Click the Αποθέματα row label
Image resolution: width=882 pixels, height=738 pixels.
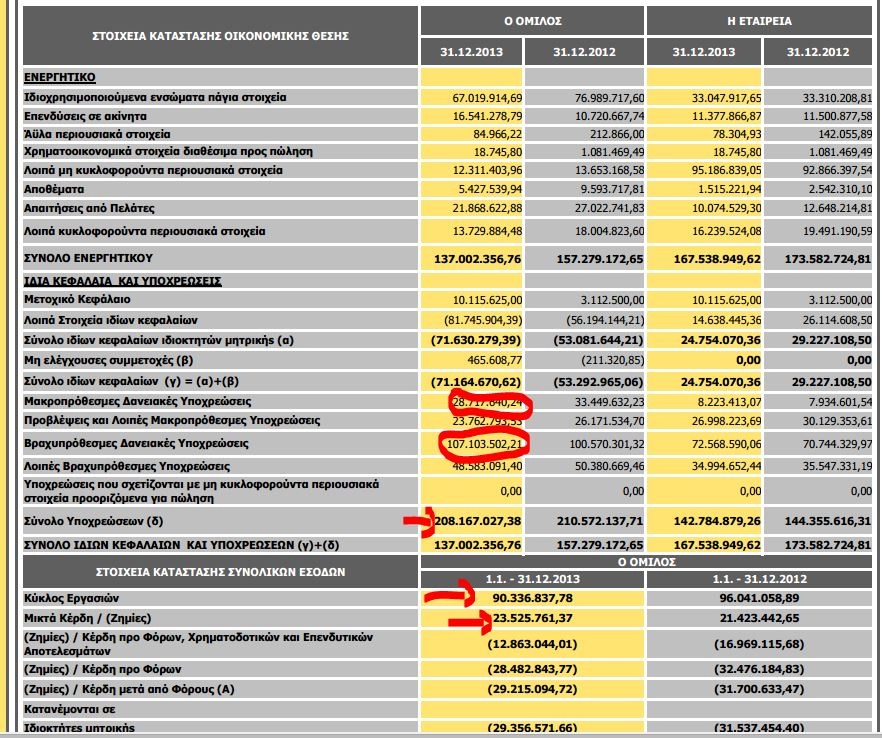[x=54, y=189]
